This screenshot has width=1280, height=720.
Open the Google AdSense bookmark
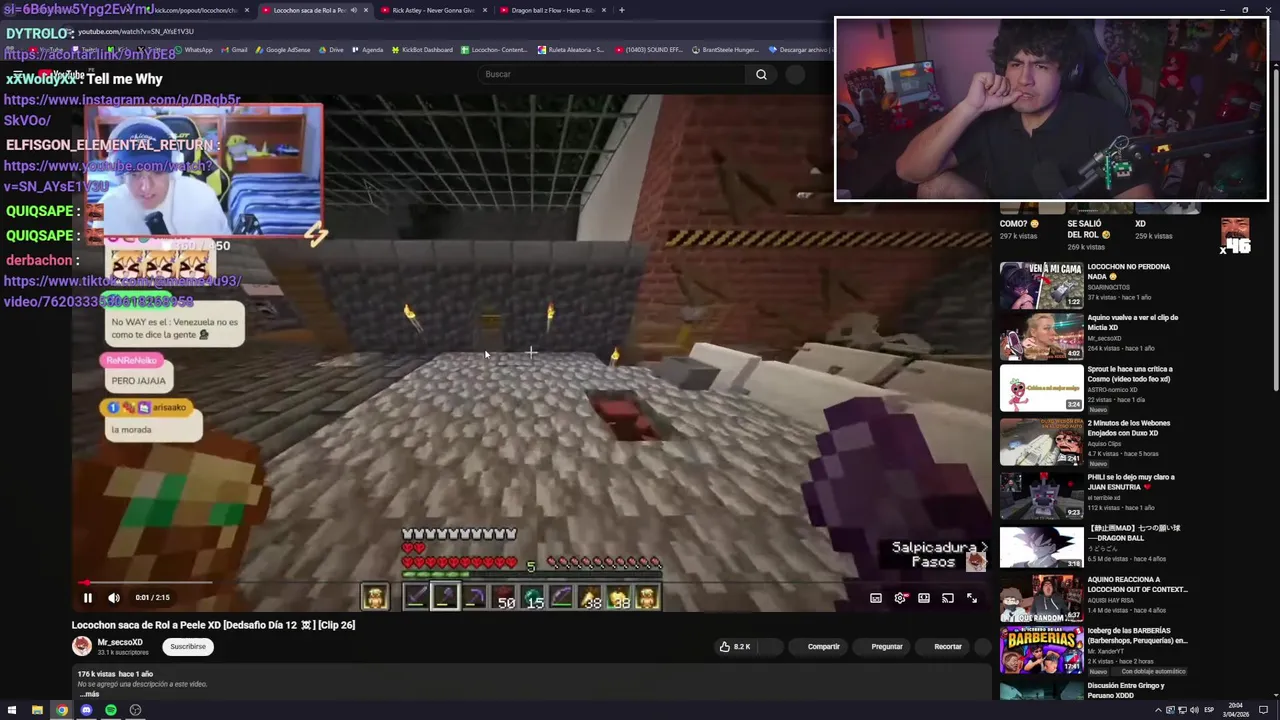pos(283,49)
